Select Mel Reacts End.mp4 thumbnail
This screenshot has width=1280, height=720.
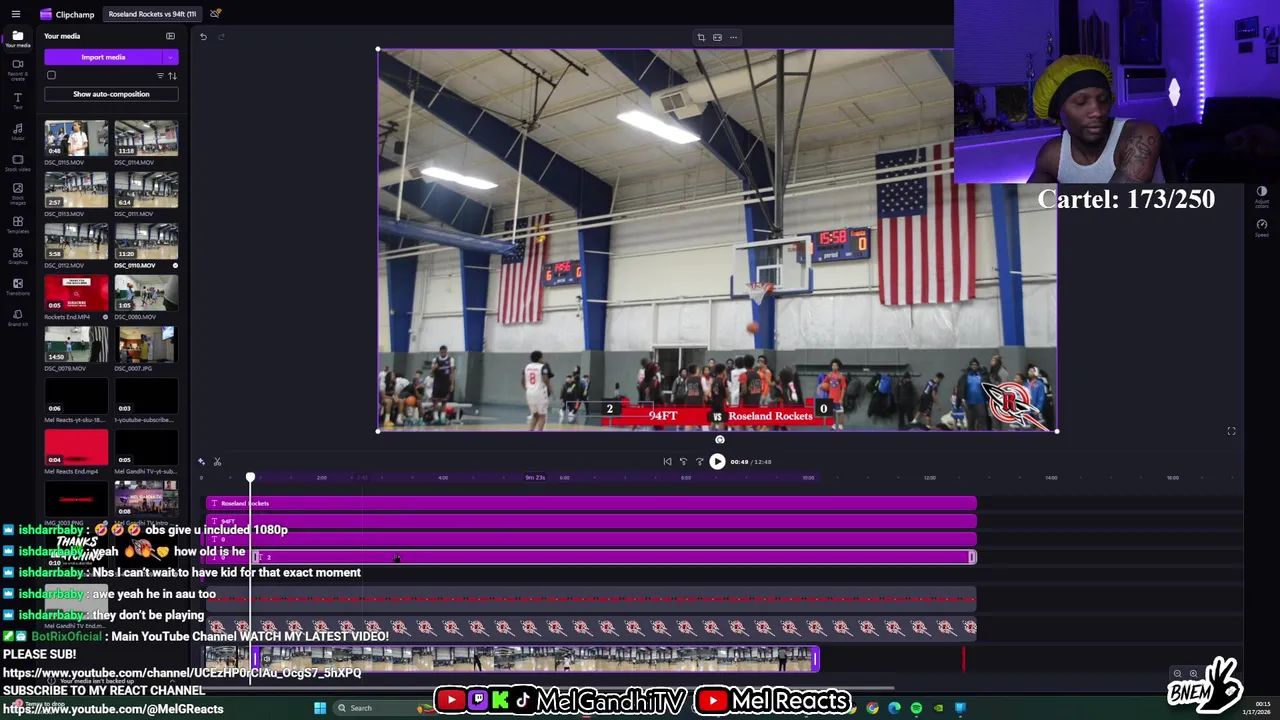(x=76, y=447)
